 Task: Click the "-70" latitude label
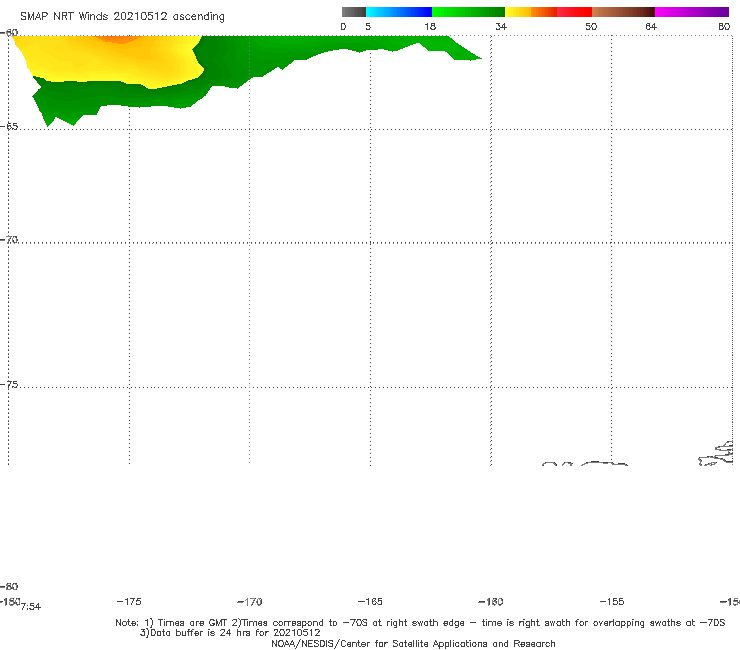click(9, 240)
